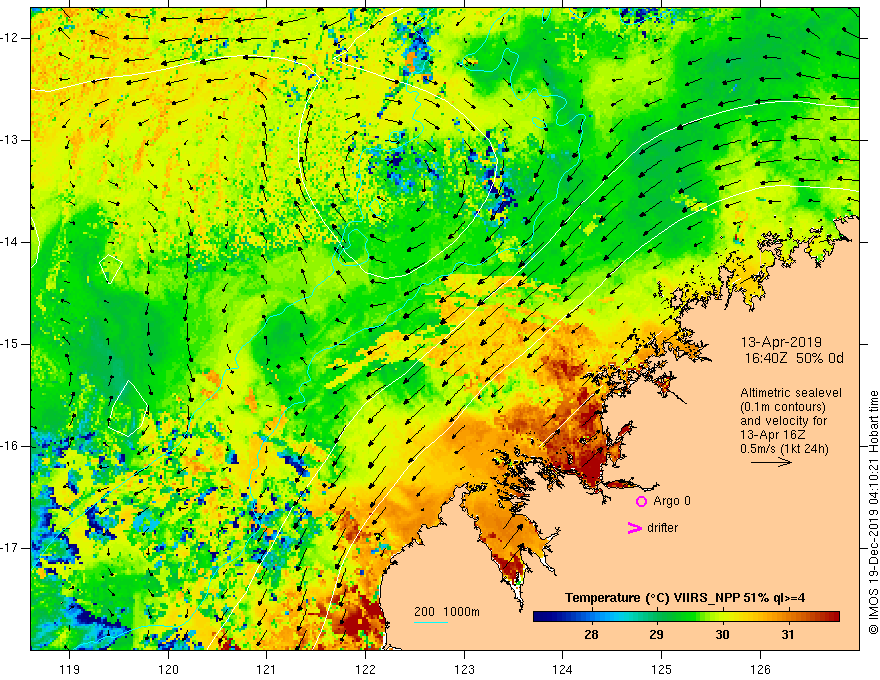The width and height of the screenshot is (880, 680).
Task: Click the '13-Apr 16Z' legend line
Action: click(x=773, y=435)
